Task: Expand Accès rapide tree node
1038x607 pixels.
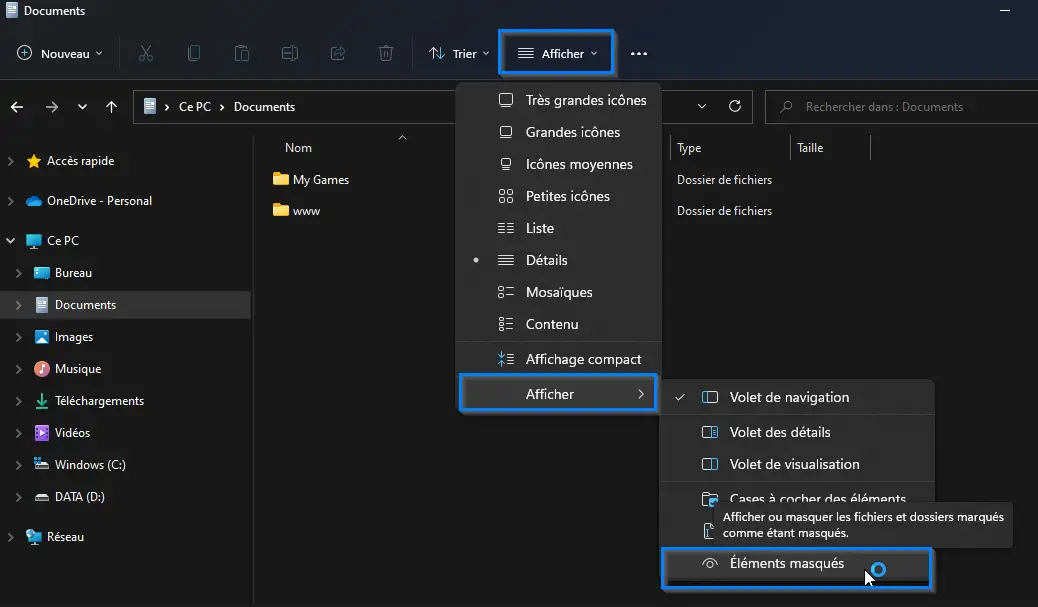Action: 11,161
